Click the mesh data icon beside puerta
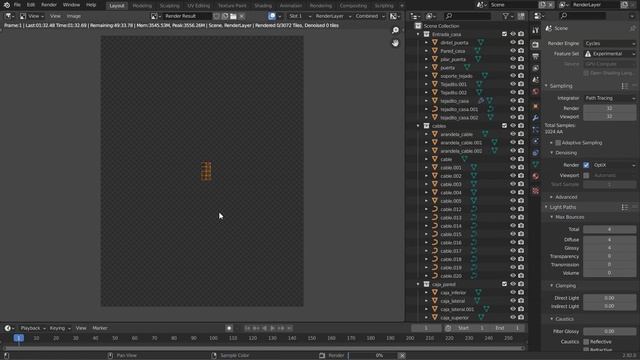This screenshot has height=360, width=640. [467, 67]
